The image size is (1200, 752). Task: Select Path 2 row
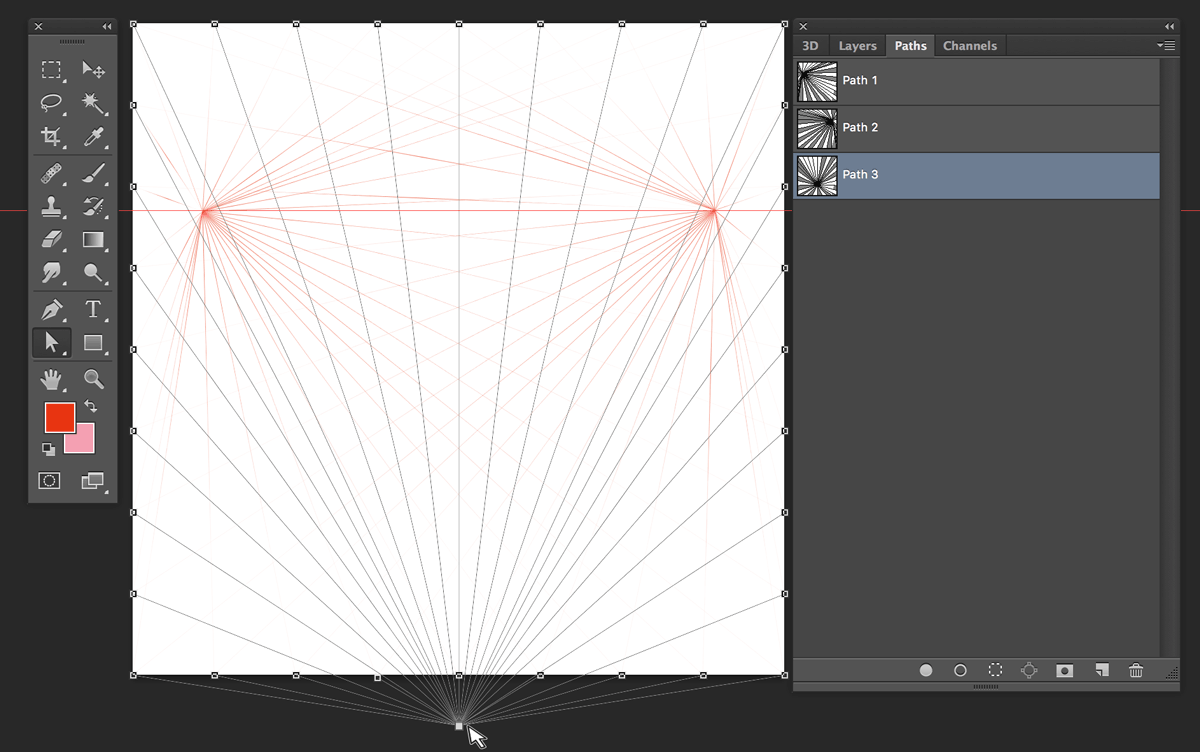coord(977,128)
